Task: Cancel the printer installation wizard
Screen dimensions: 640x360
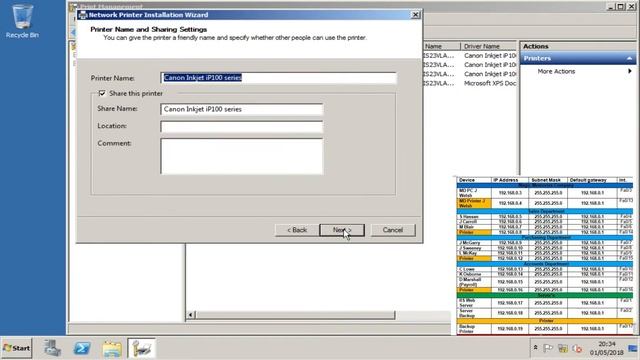Action: [393, 230]
